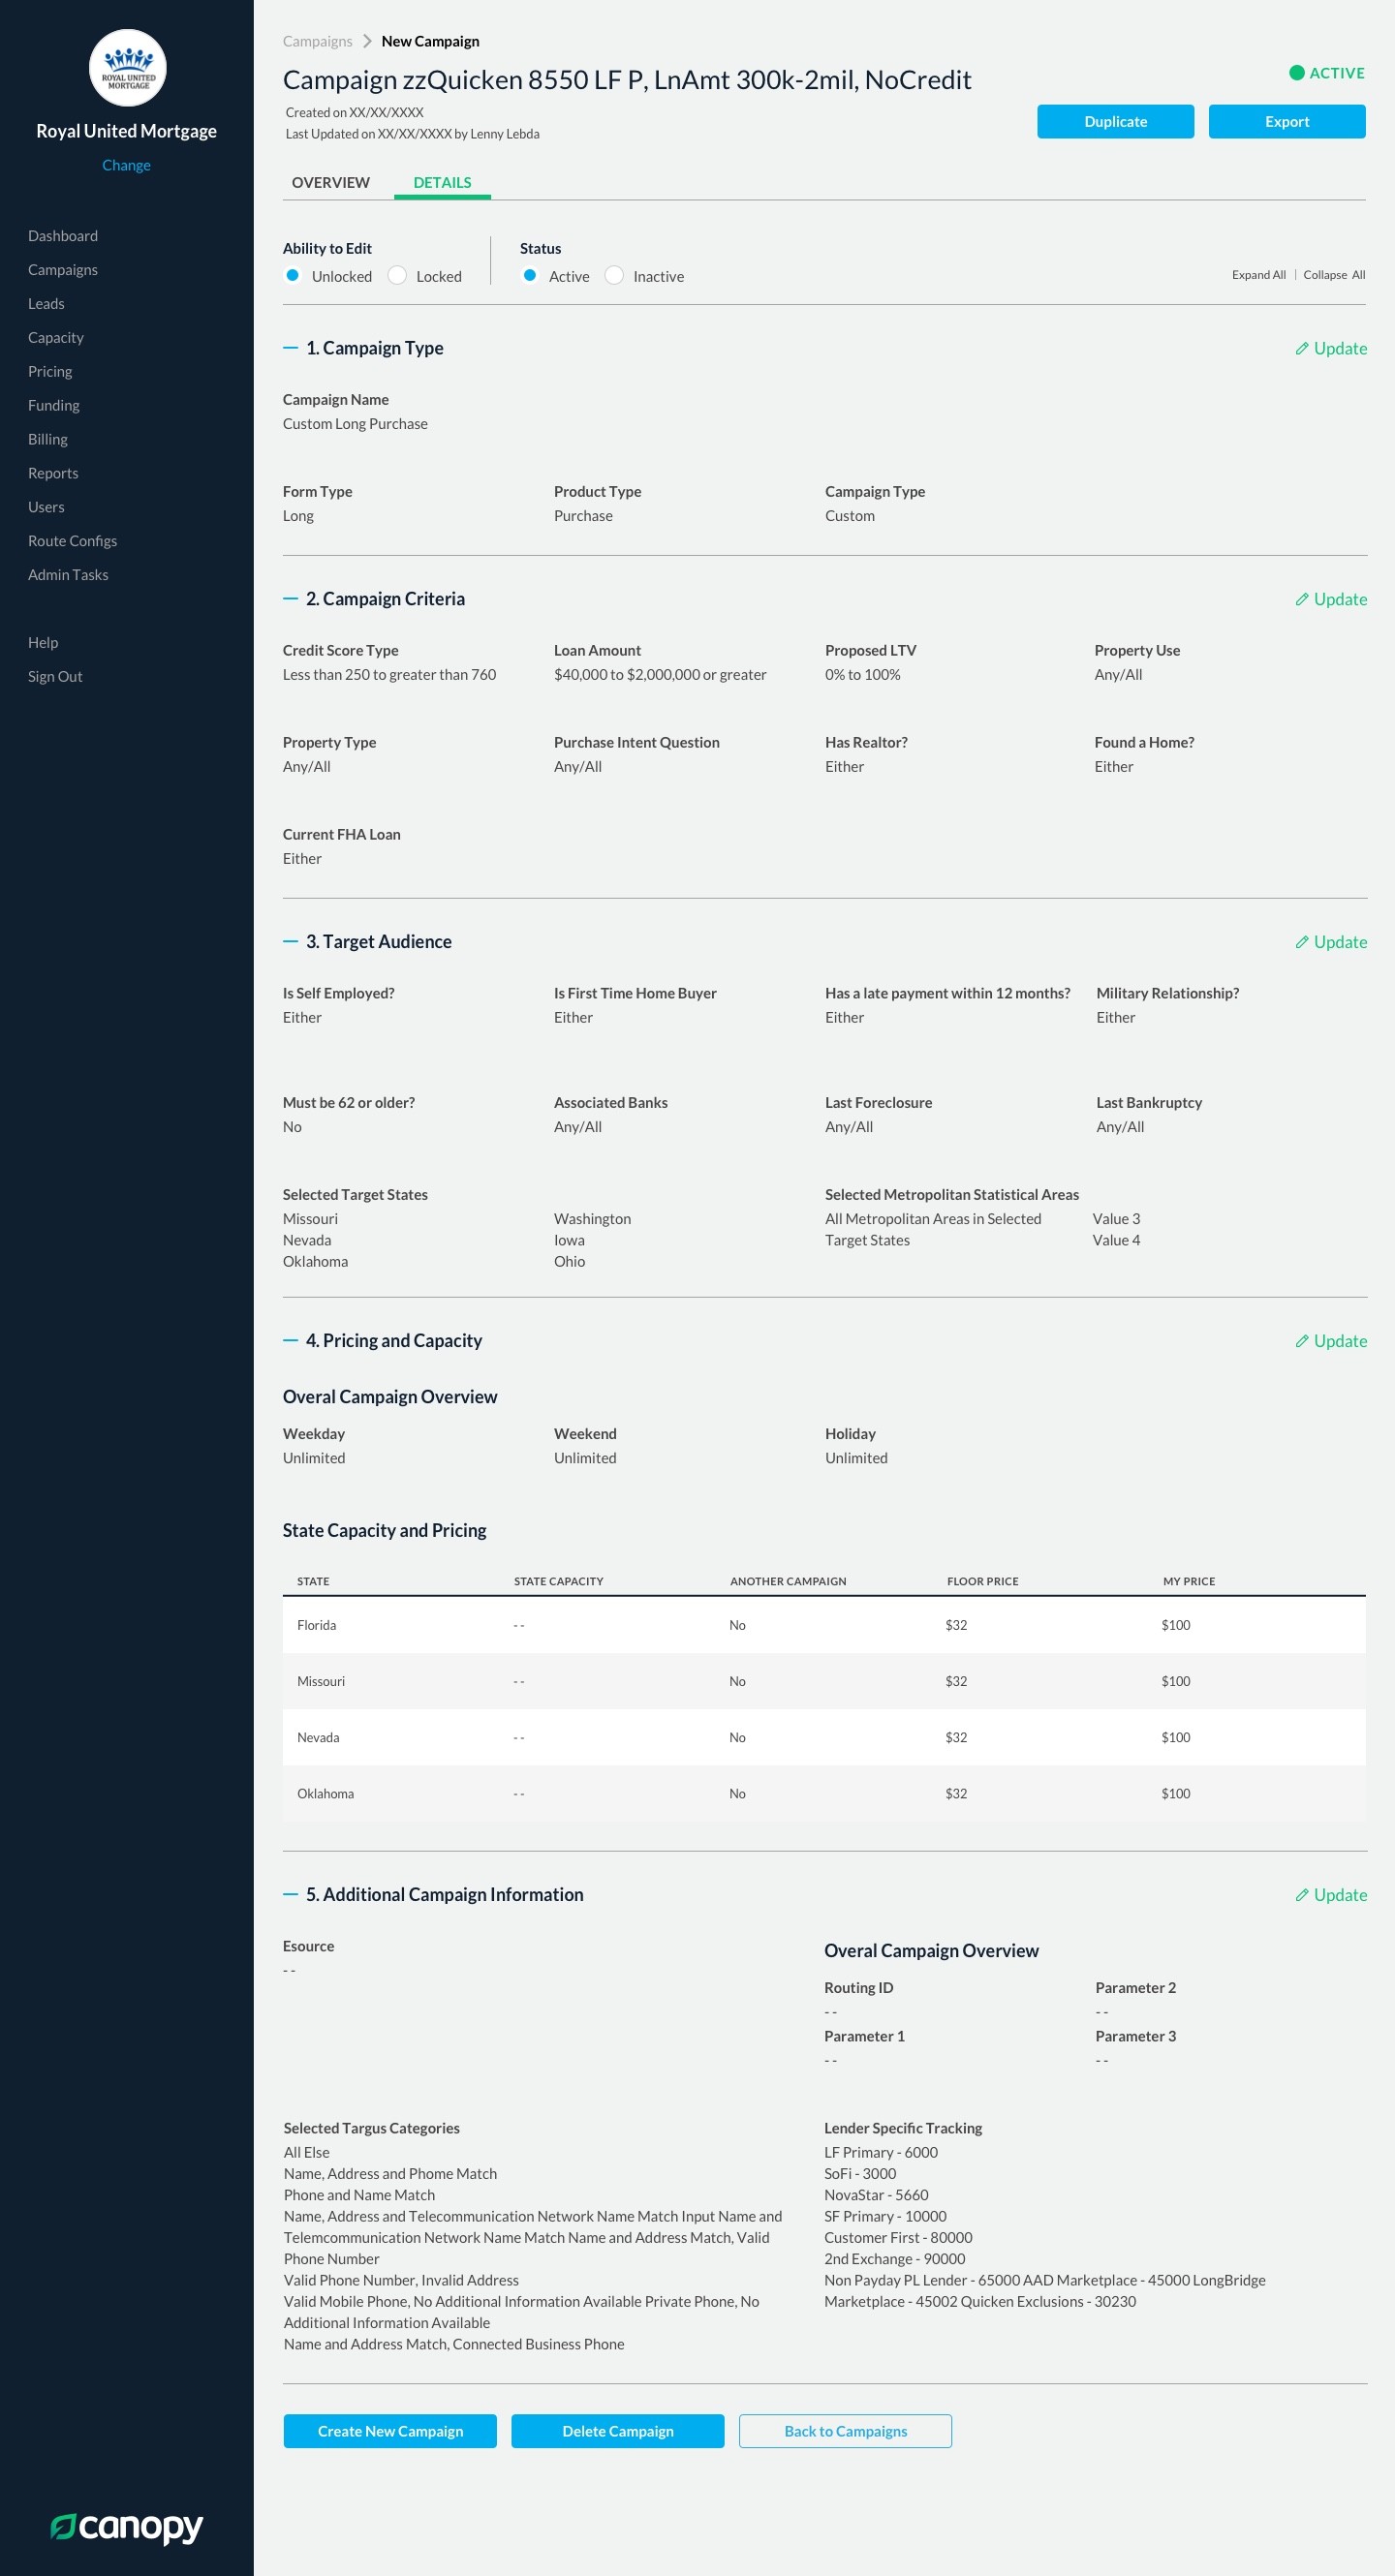The height and width of the screenshot is (2576, 1395).
Task: Switch to the DETAILS tab
Action: pyautogui.click(x=442, y=183)
